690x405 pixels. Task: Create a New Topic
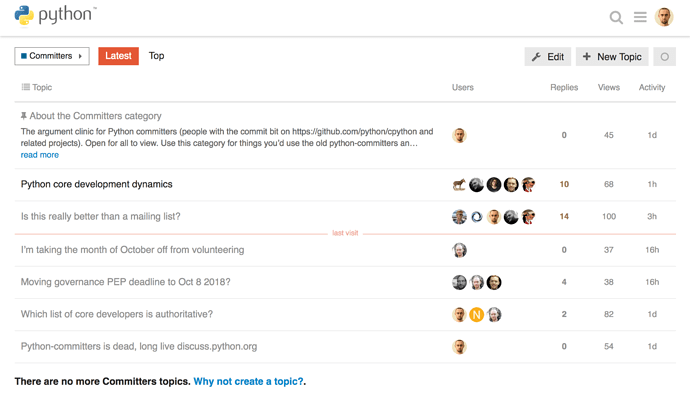pyautogui.click(x=612, y=57)
